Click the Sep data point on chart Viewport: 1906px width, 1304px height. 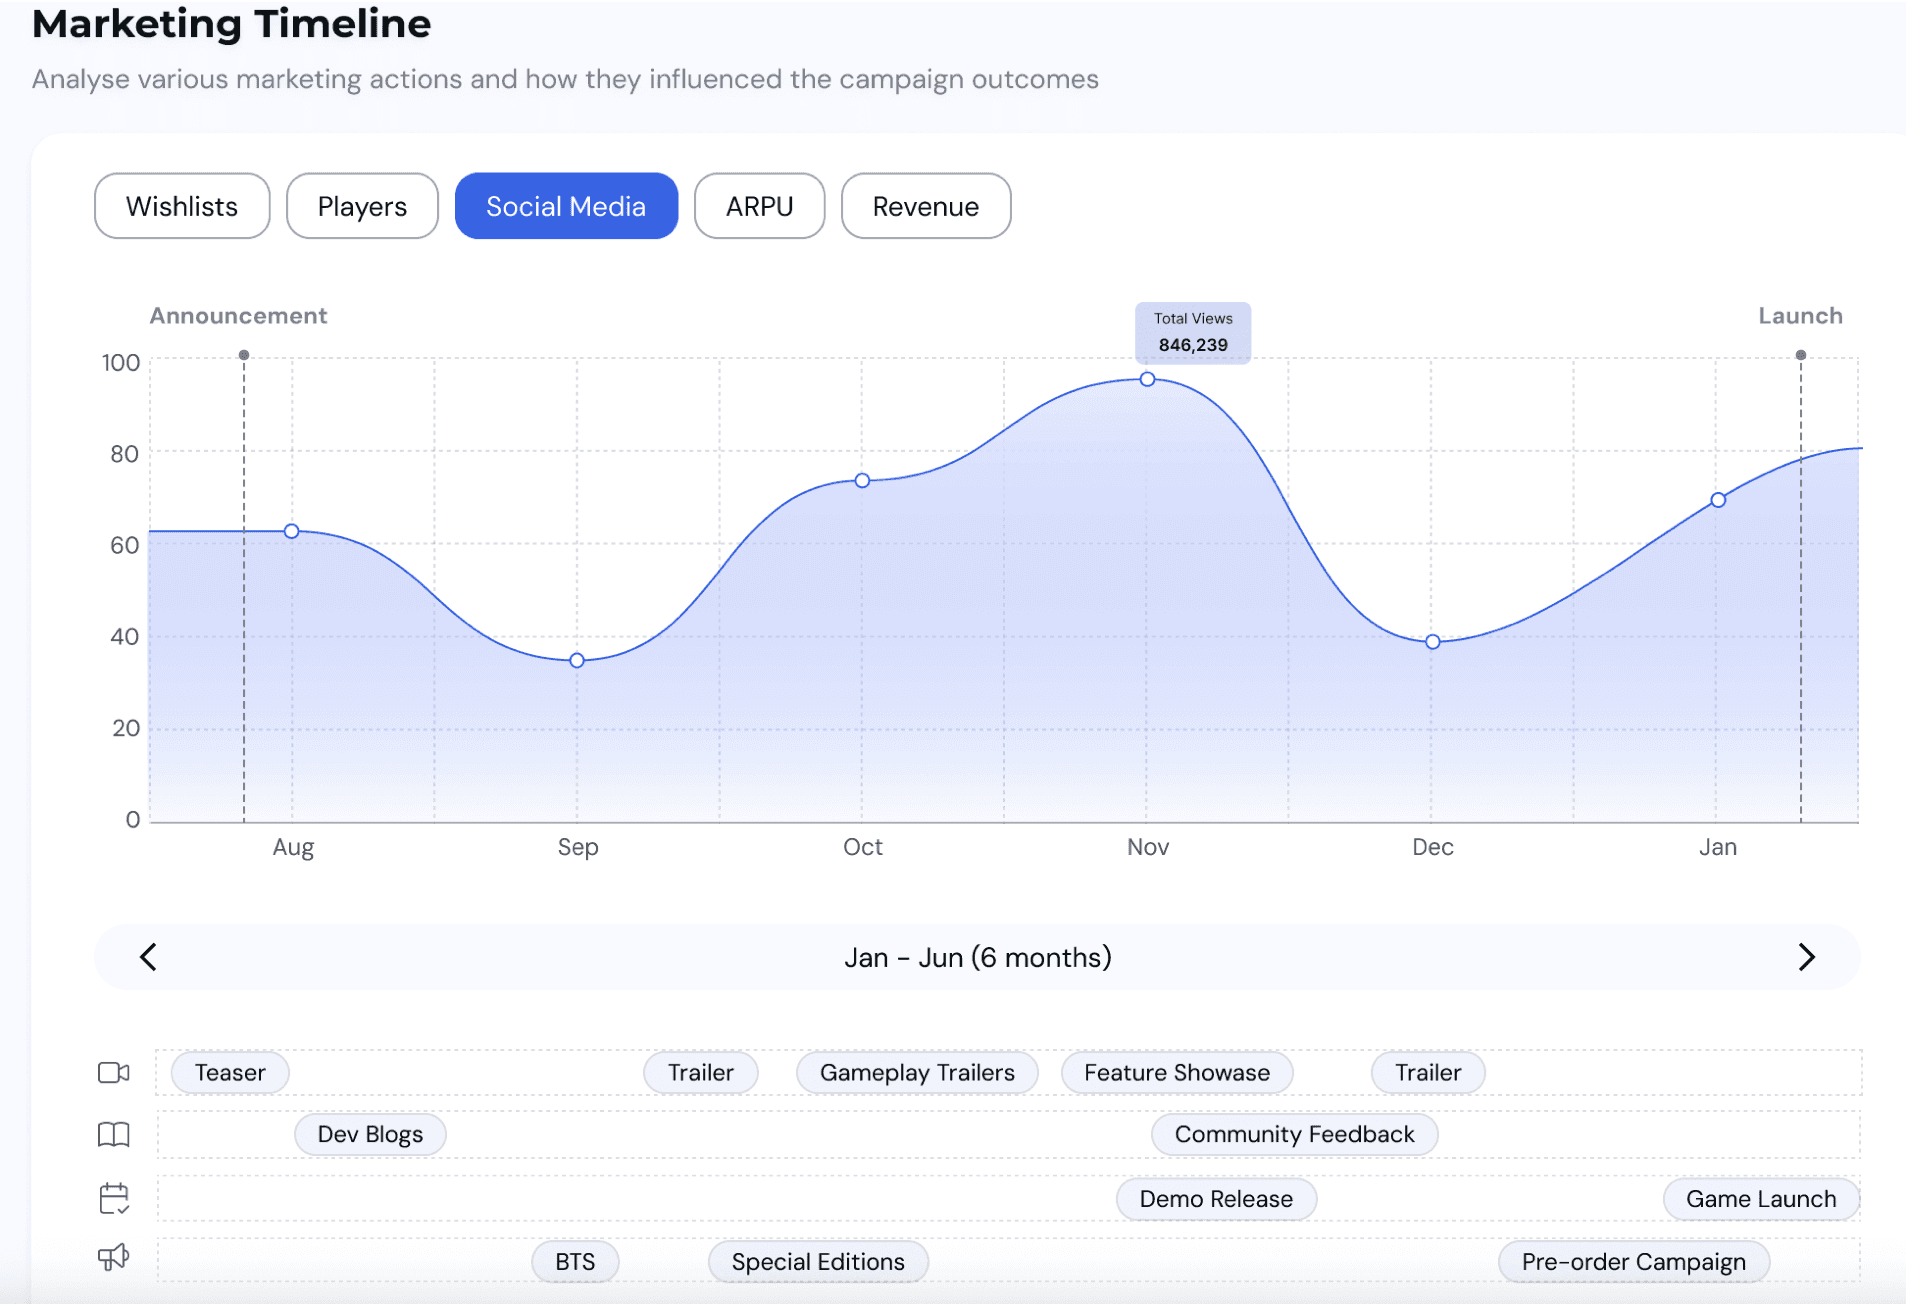pos(577,660)
